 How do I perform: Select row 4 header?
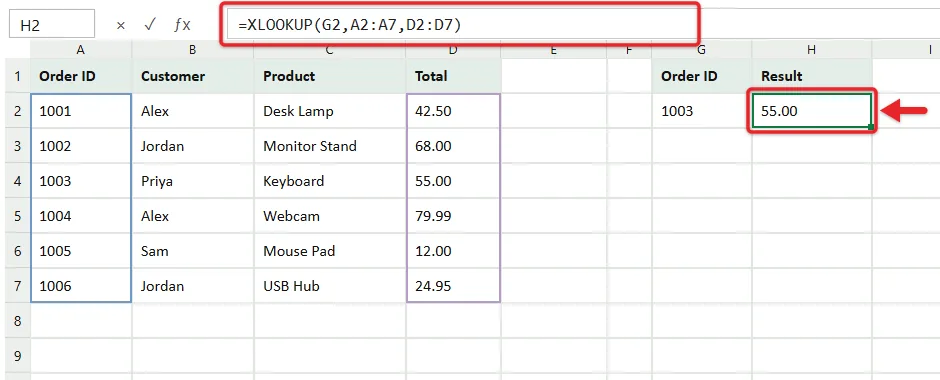coord(17,181)
